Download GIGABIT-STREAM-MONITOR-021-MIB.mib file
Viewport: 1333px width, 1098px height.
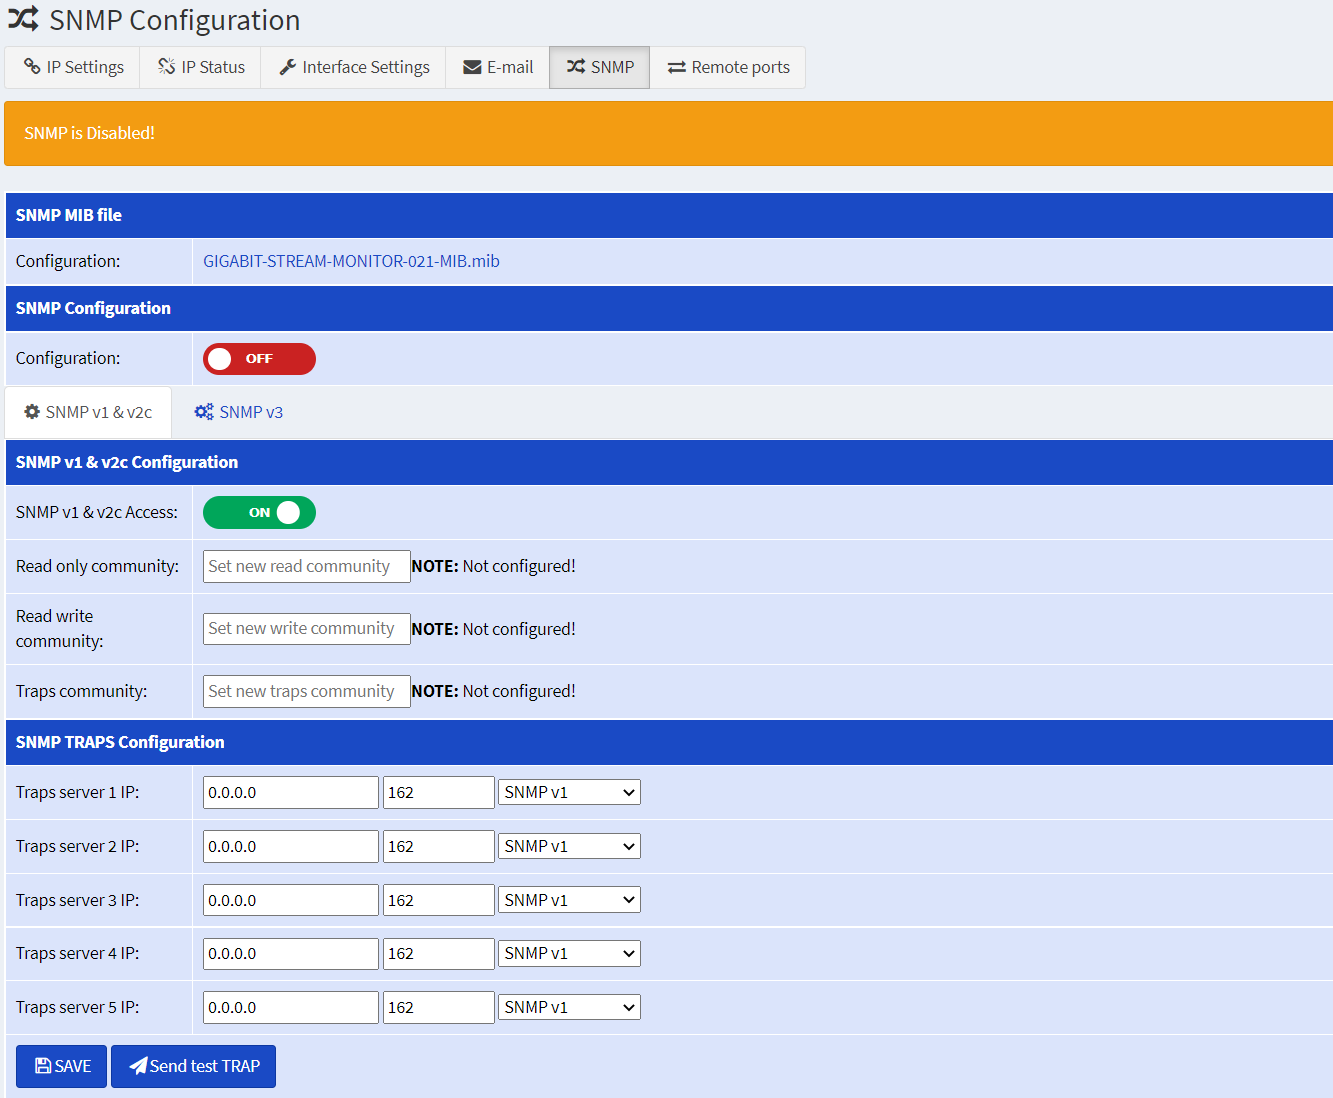coord(351,261)
